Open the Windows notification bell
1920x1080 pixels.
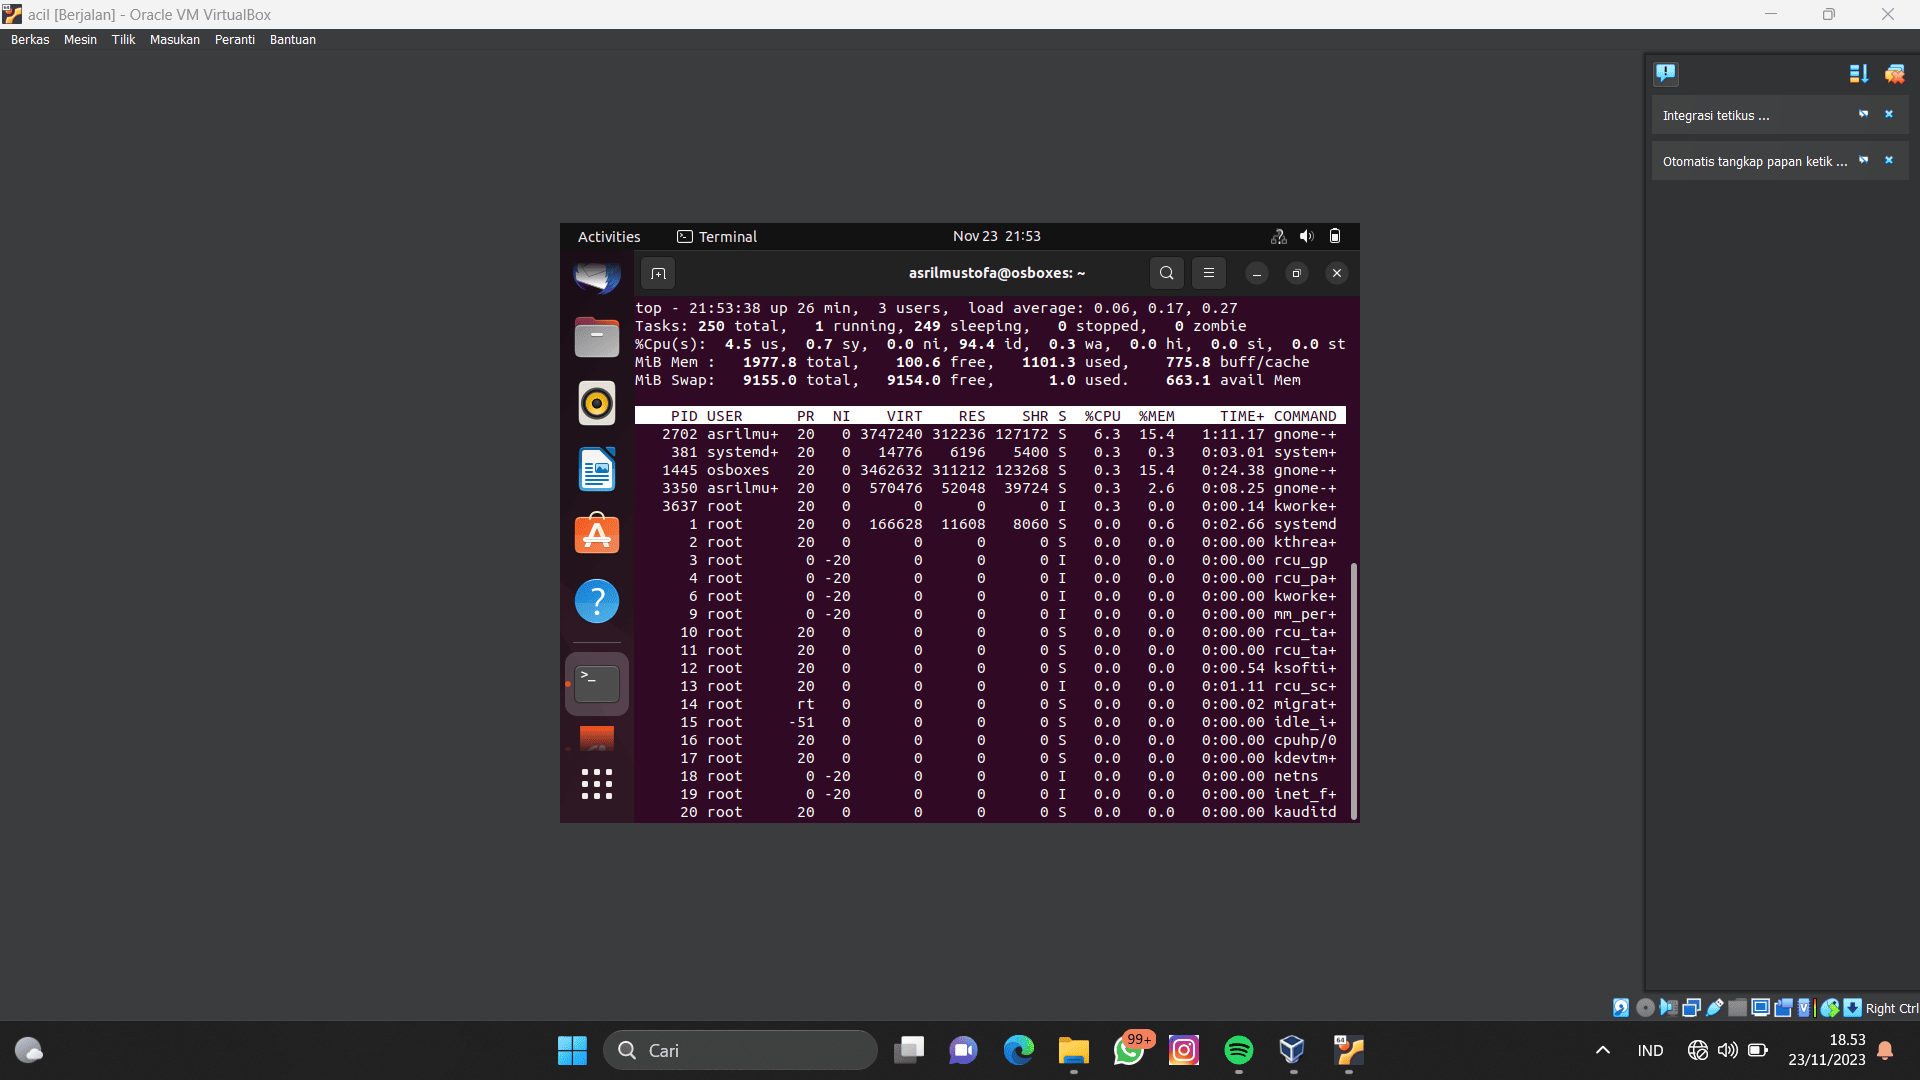[1885, 1050]
